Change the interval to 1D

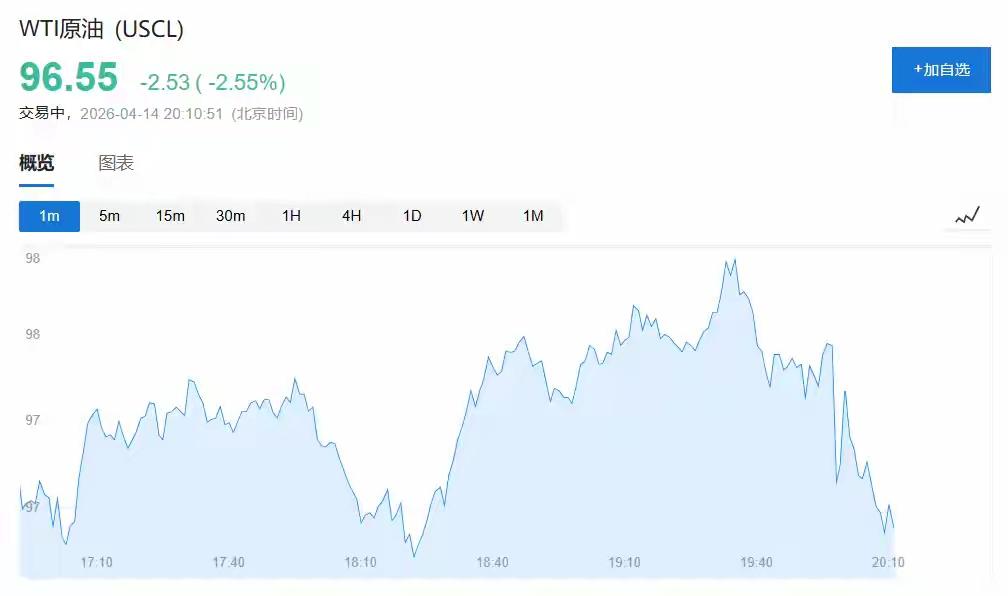412,216
